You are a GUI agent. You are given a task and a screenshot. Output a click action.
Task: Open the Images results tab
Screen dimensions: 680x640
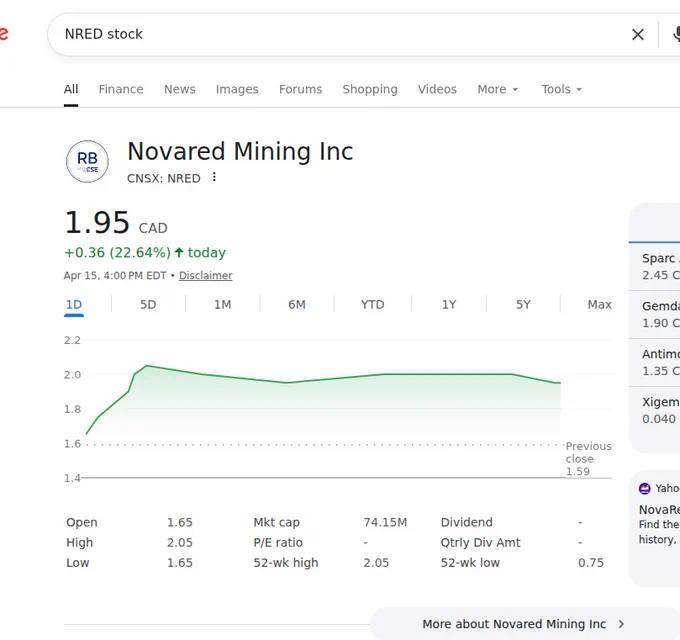pyautogui.click(x=237, y=89)
